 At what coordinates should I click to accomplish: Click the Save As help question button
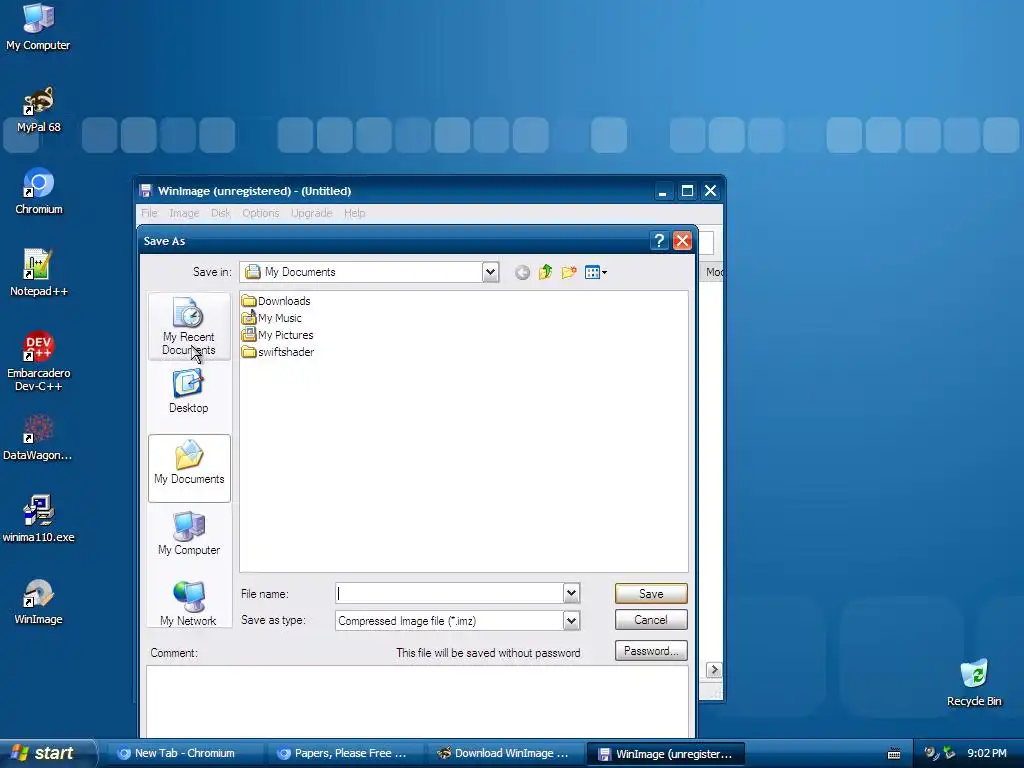click(659, 241)
